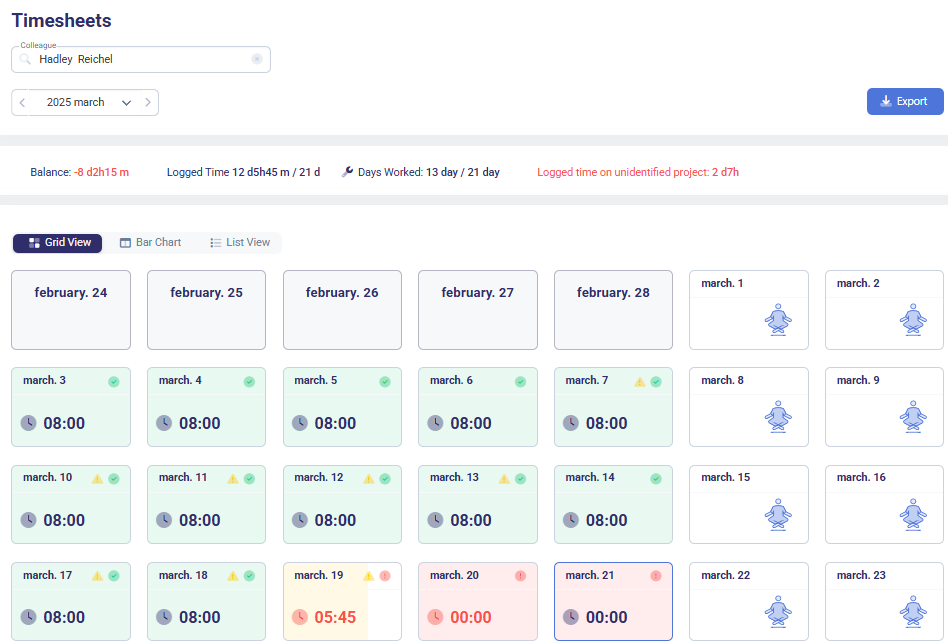Switch to Bar Chart tab
The image size is (948, 644).
pyautogui.click(x=150, y=242)
